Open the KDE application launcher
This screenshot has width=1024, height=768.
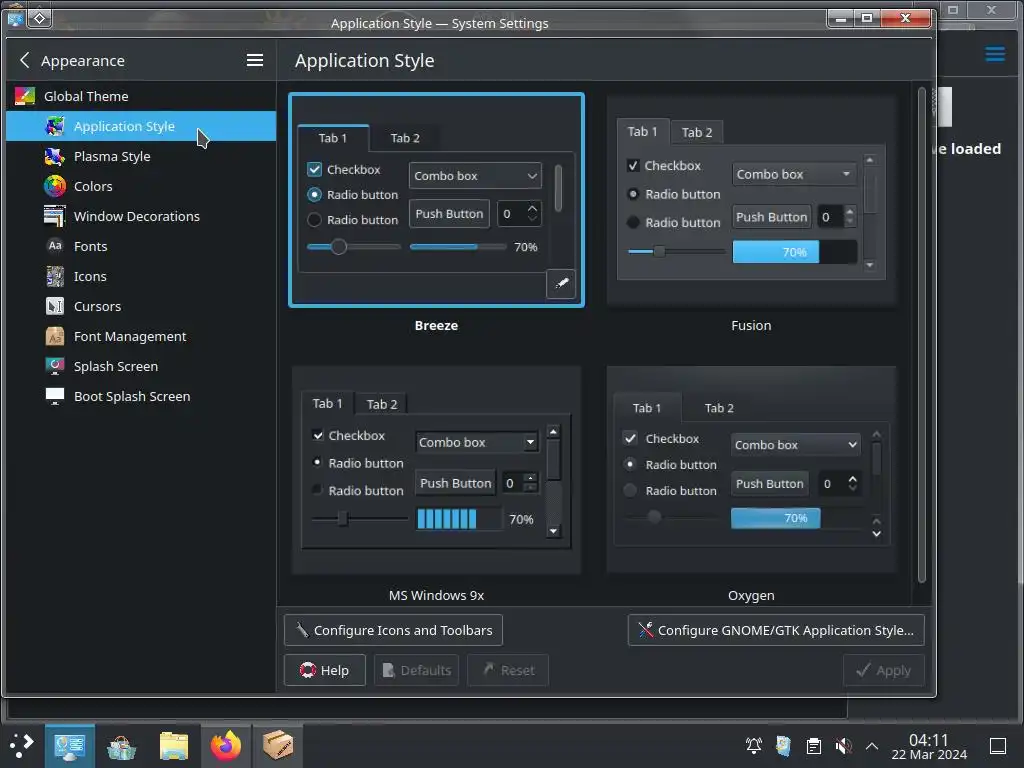click(22, 745)
